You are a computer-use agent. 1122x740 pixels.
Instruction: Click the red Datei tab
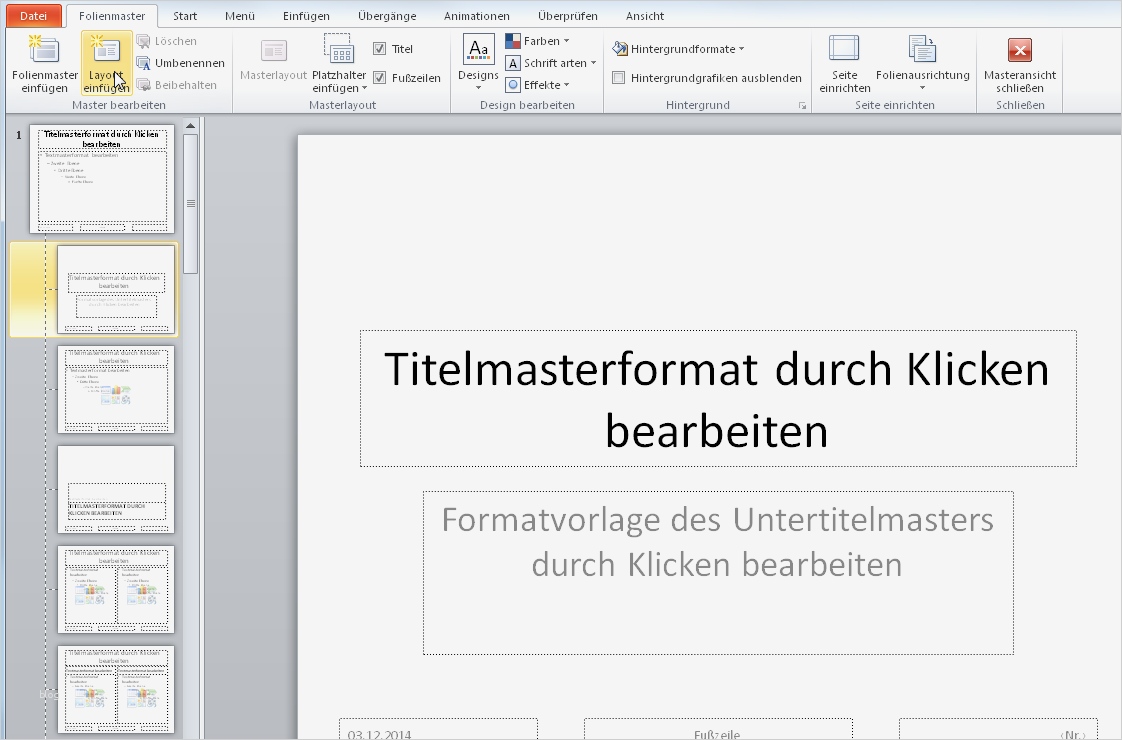pos(33,15)
